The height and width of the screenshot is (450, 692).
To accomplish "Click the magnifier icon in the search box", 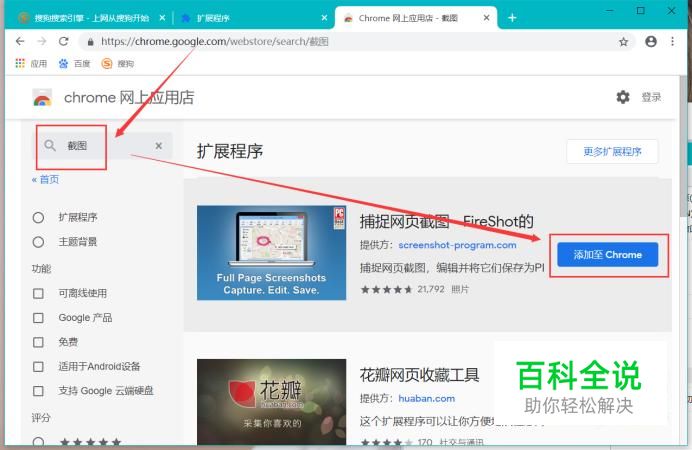I will 50,145.
